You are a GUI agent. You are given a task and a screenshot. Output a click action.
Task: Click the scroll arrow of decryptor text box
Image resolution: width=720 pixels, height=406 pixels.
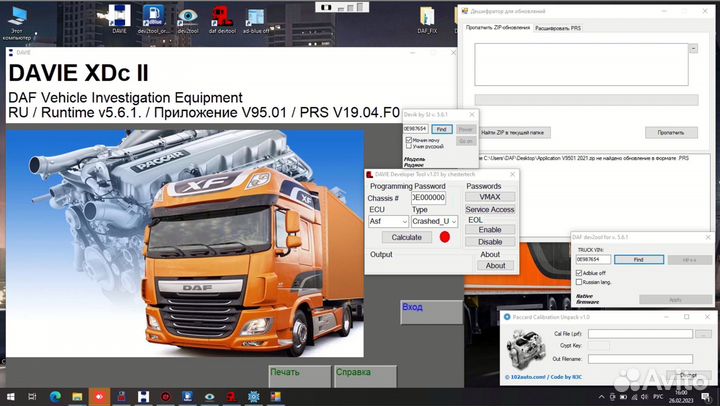(693, 48)
